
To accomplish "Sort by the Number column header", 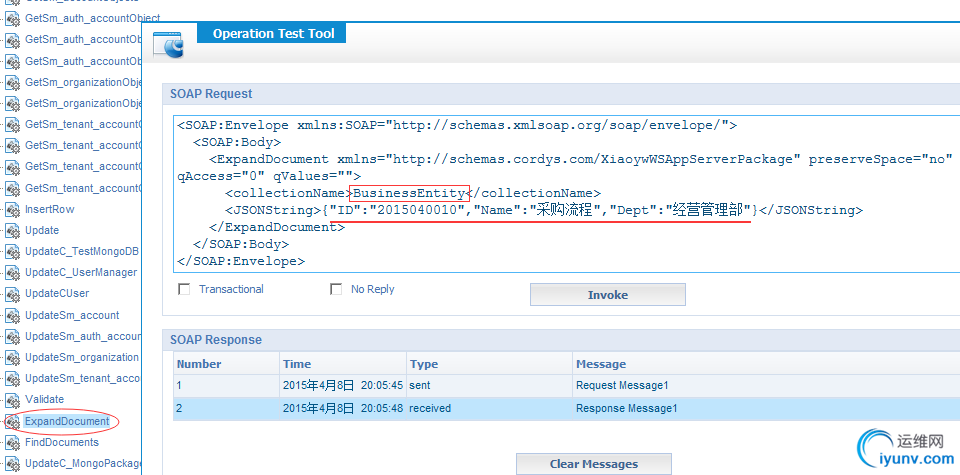I will pos(227,364).
